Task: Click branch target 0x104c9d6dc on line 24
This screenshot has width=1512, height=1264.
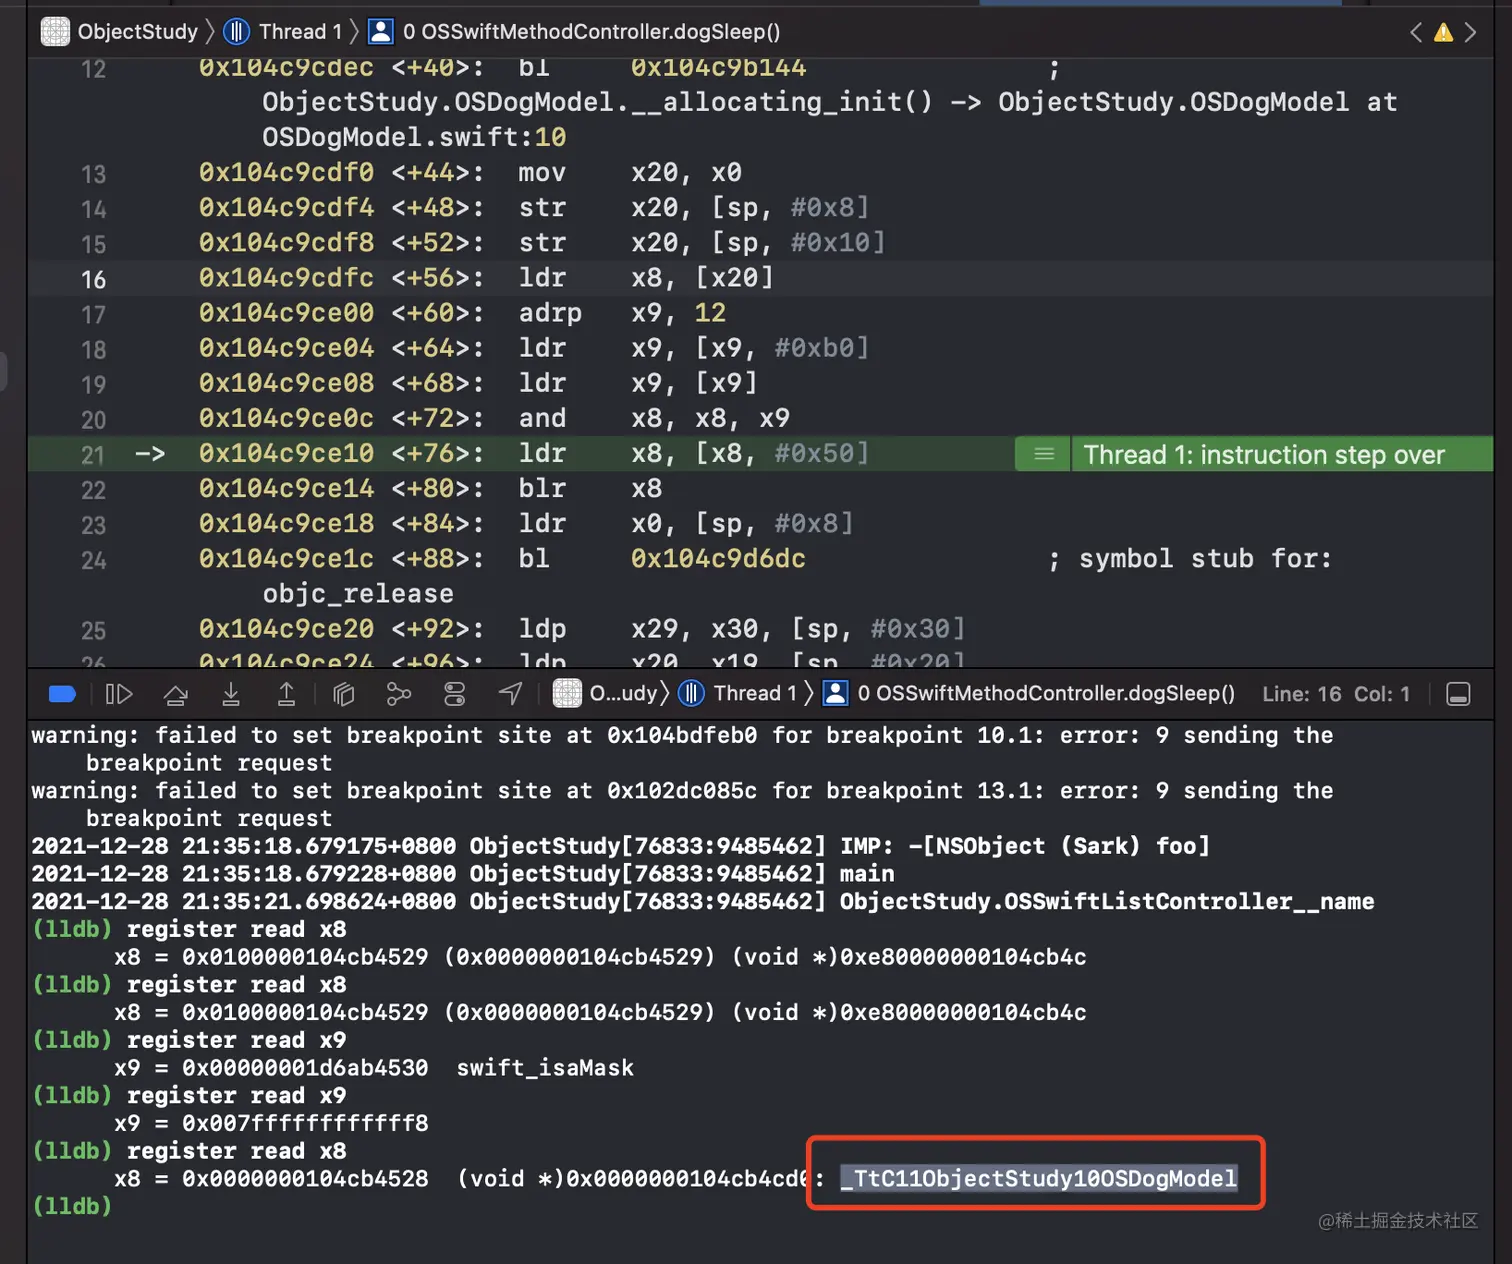Action: pyautogui.click(x=718, y=558)
